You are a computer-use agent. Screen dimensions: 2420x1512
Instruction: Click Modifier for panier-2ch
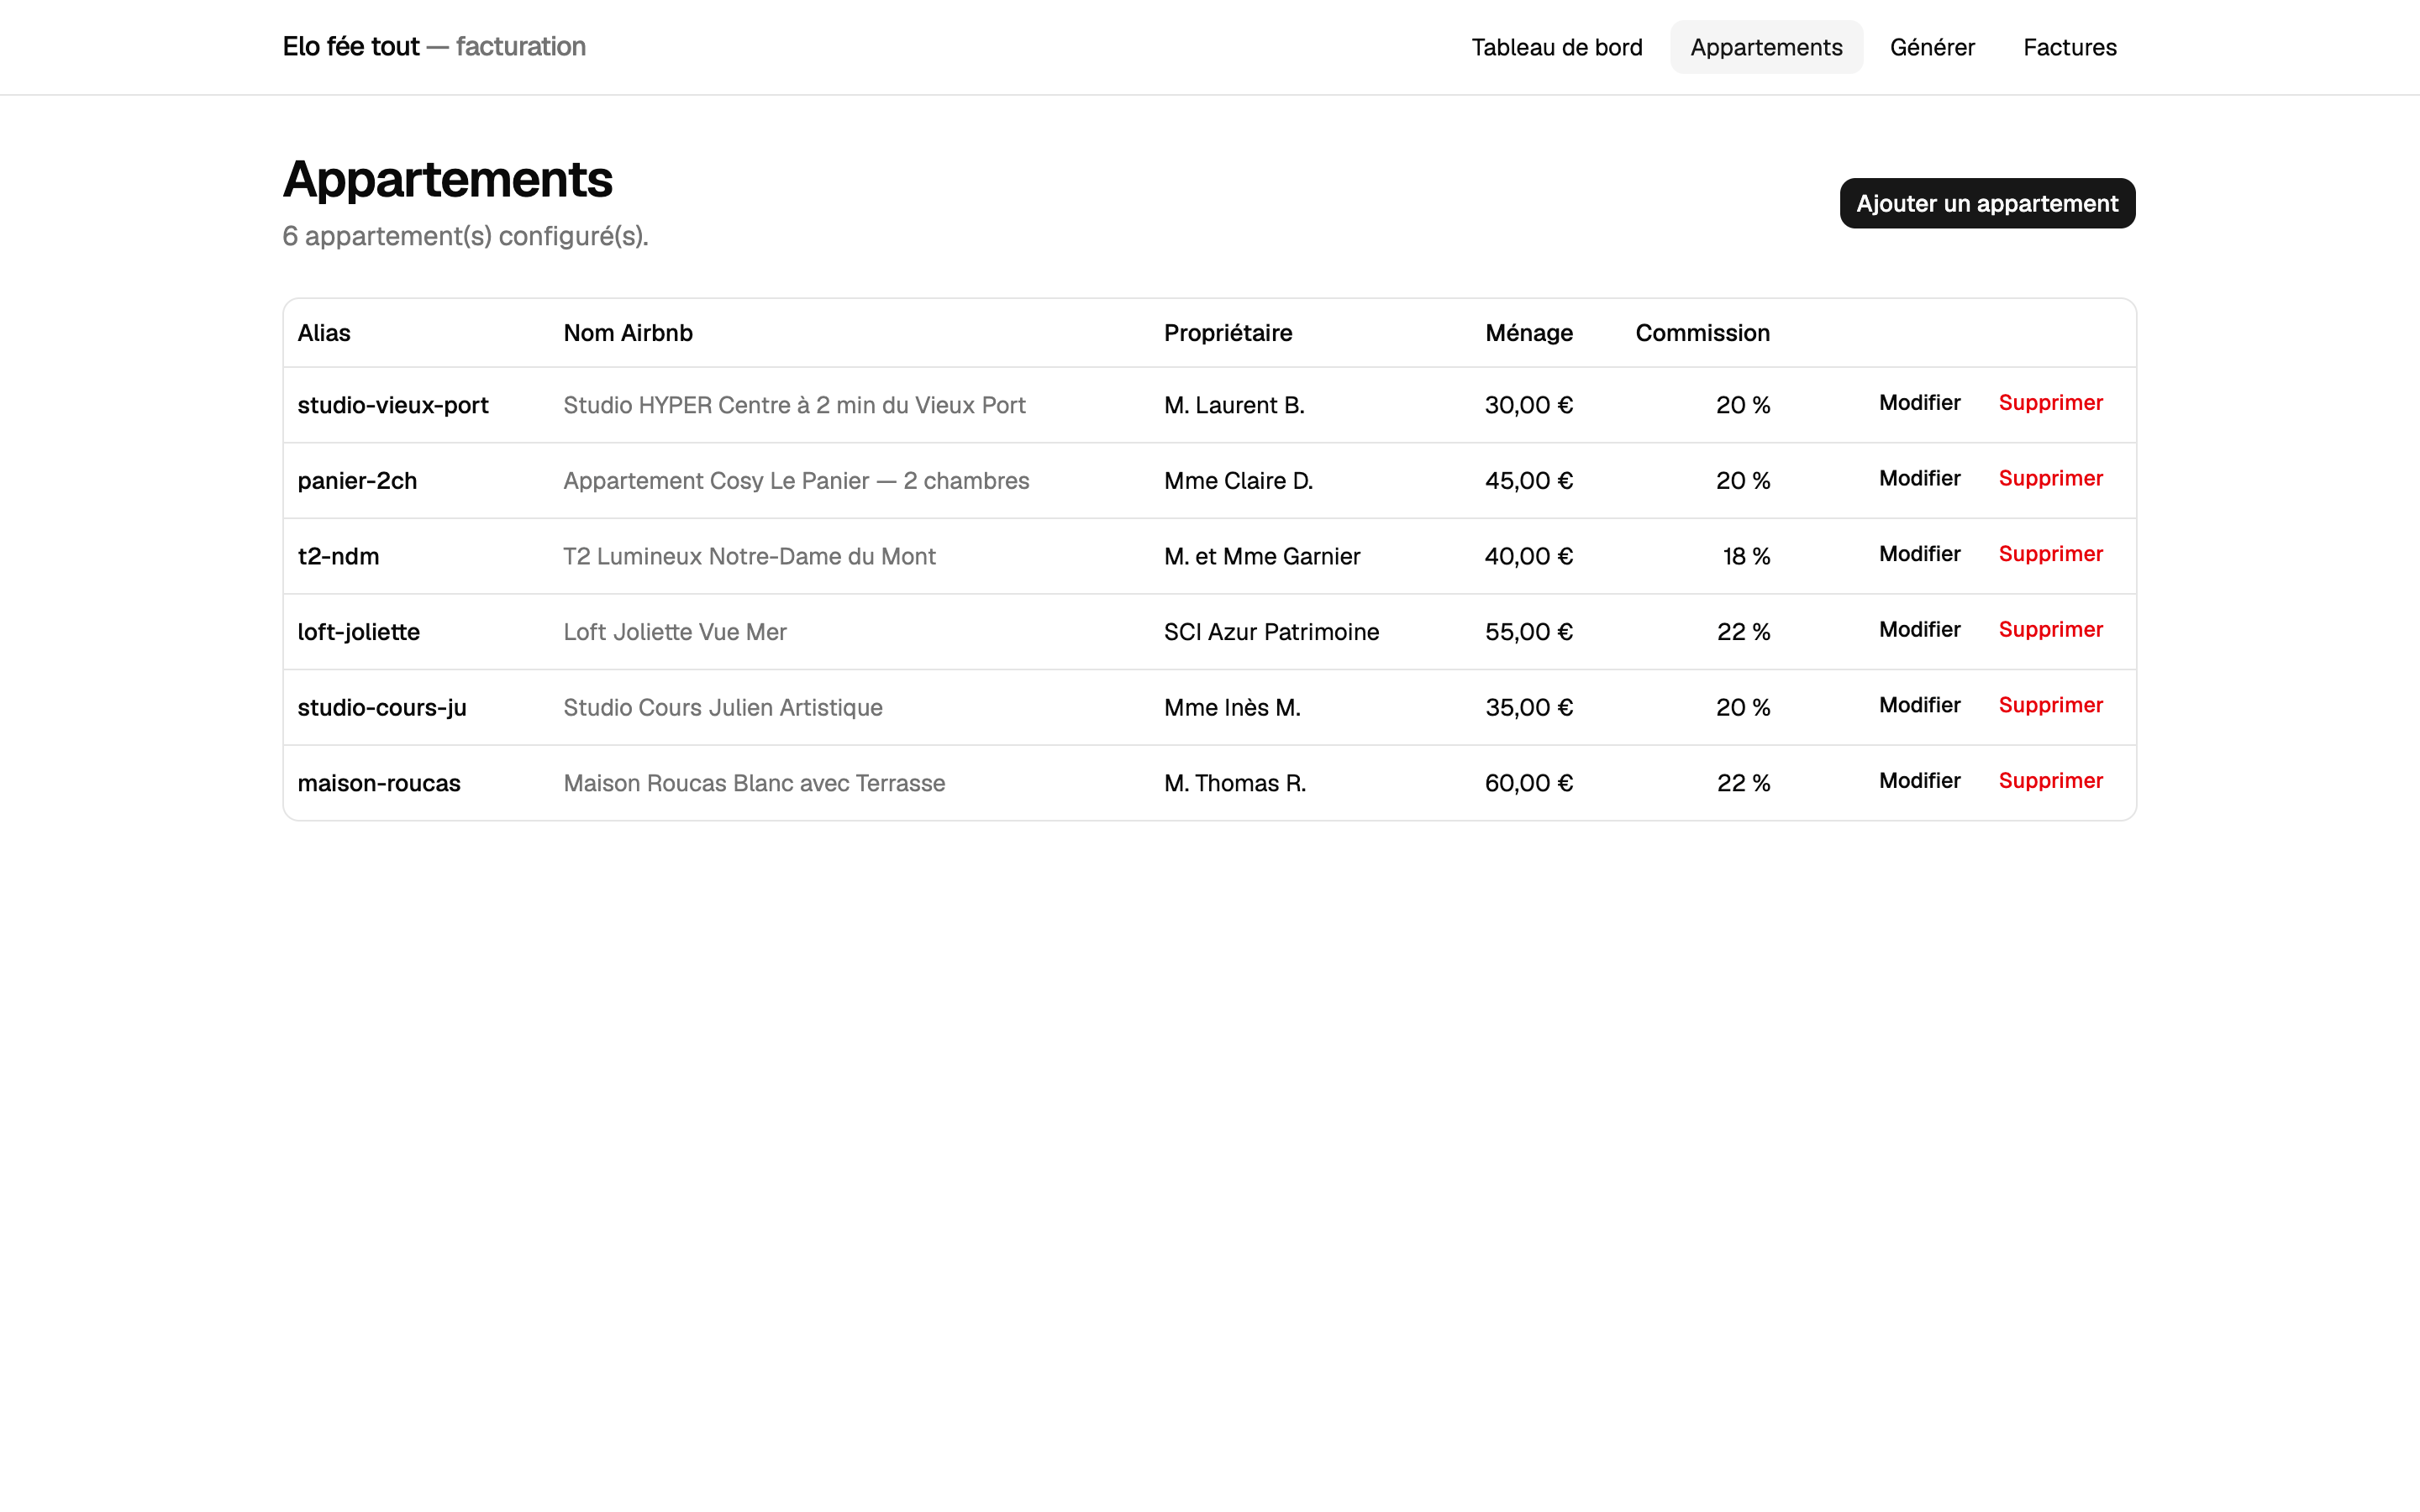tap(1919, 478)
